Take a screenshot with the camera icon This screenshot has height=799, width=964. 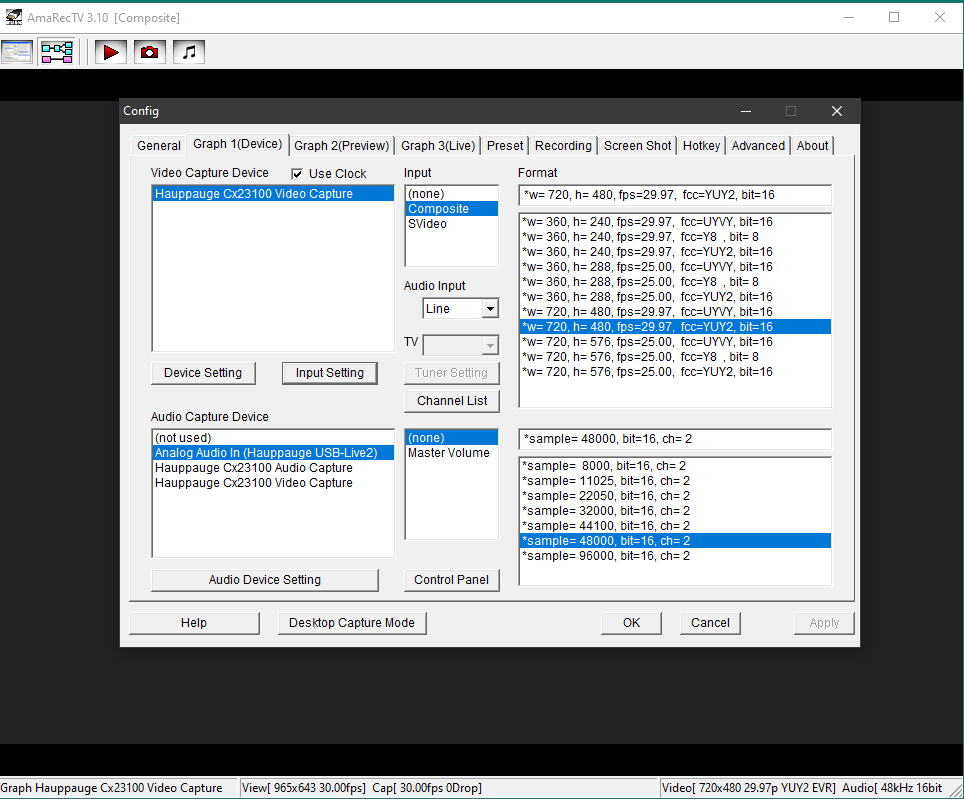coord(149,52)
